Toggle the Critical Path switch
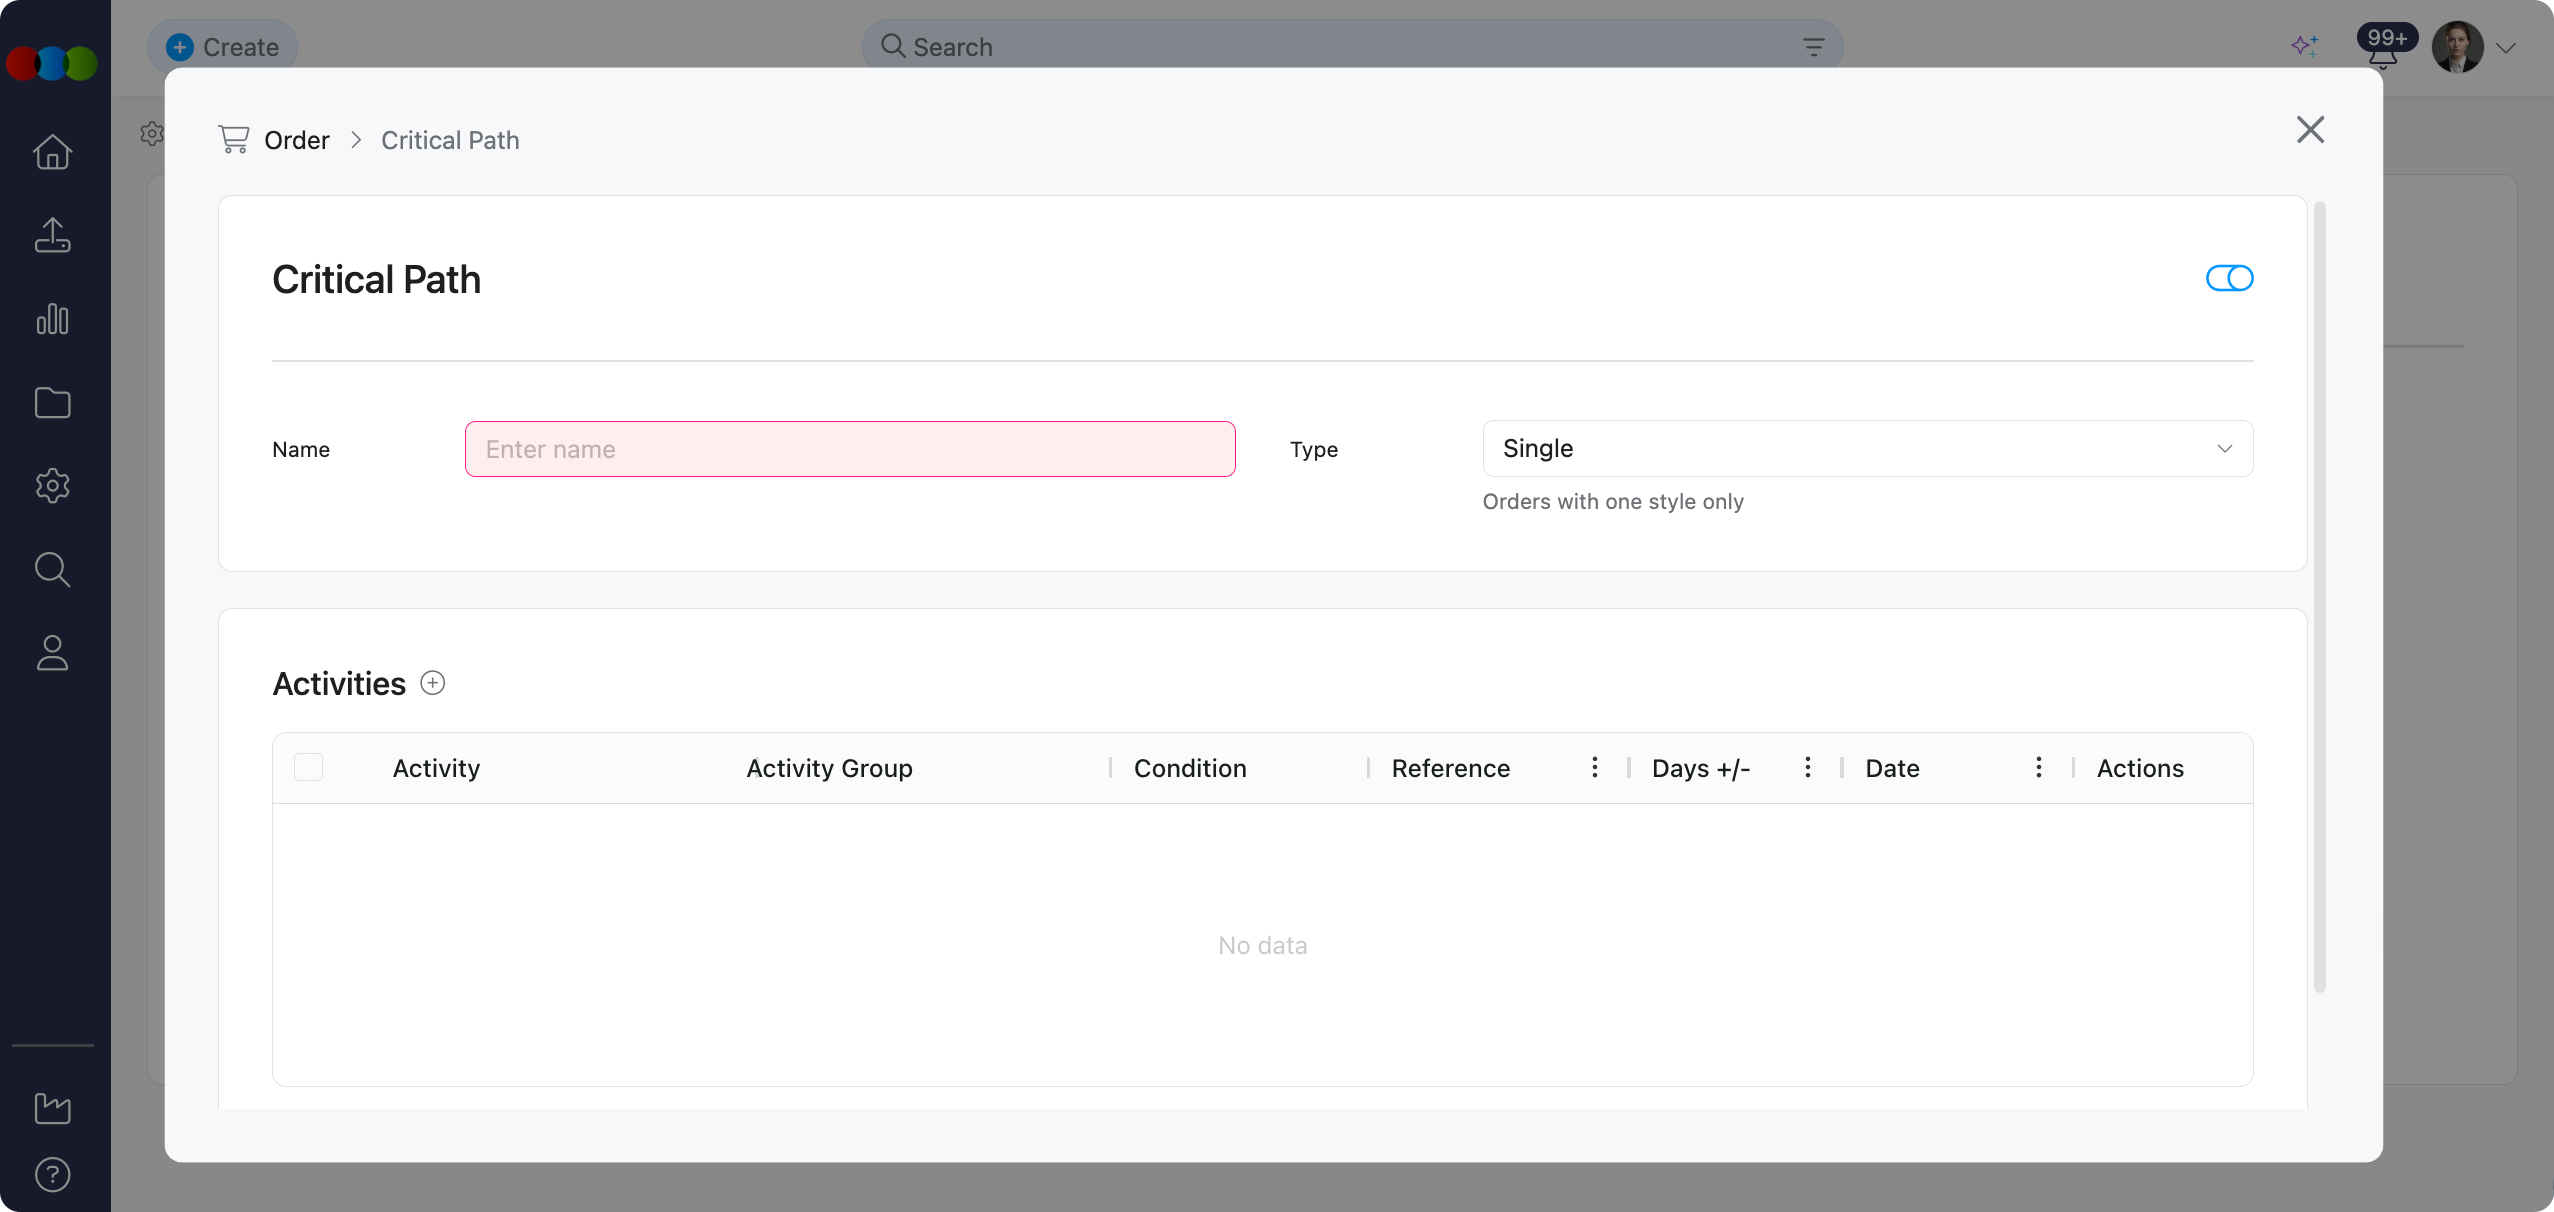Image resolution: width=2554 pixels, height=1212 pixels. [x=2229, y=278]
